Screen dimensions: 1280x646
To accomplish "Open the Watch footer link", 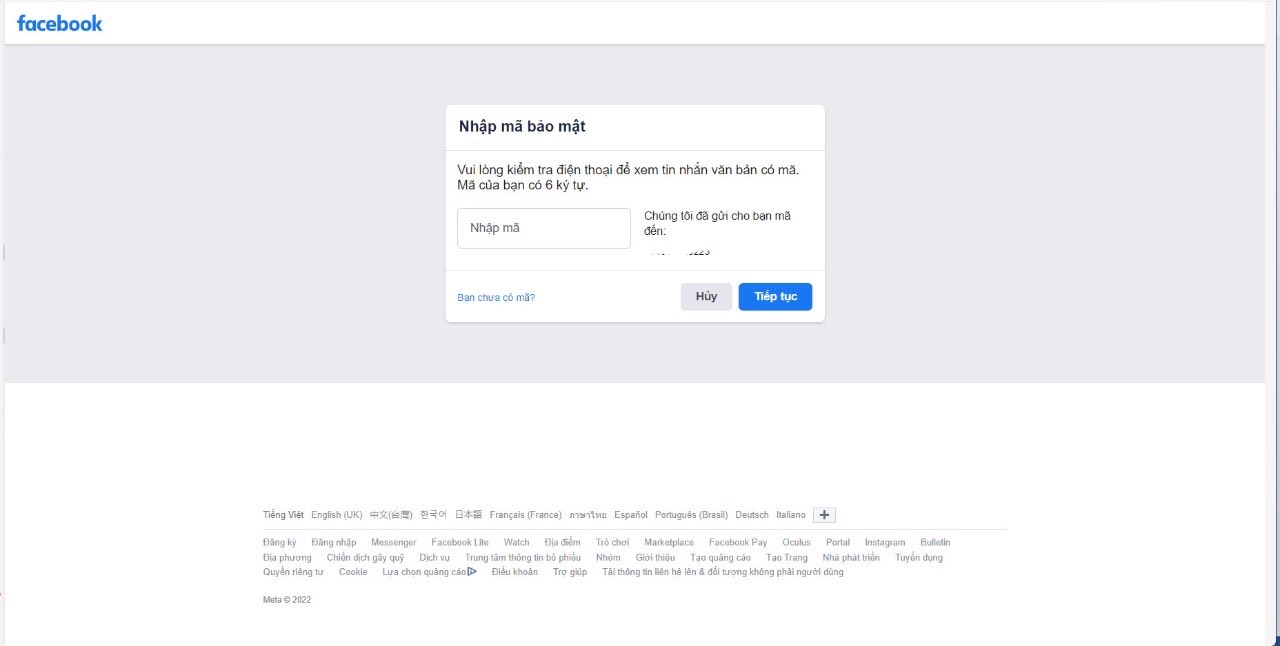I will (x=517, y=542).
